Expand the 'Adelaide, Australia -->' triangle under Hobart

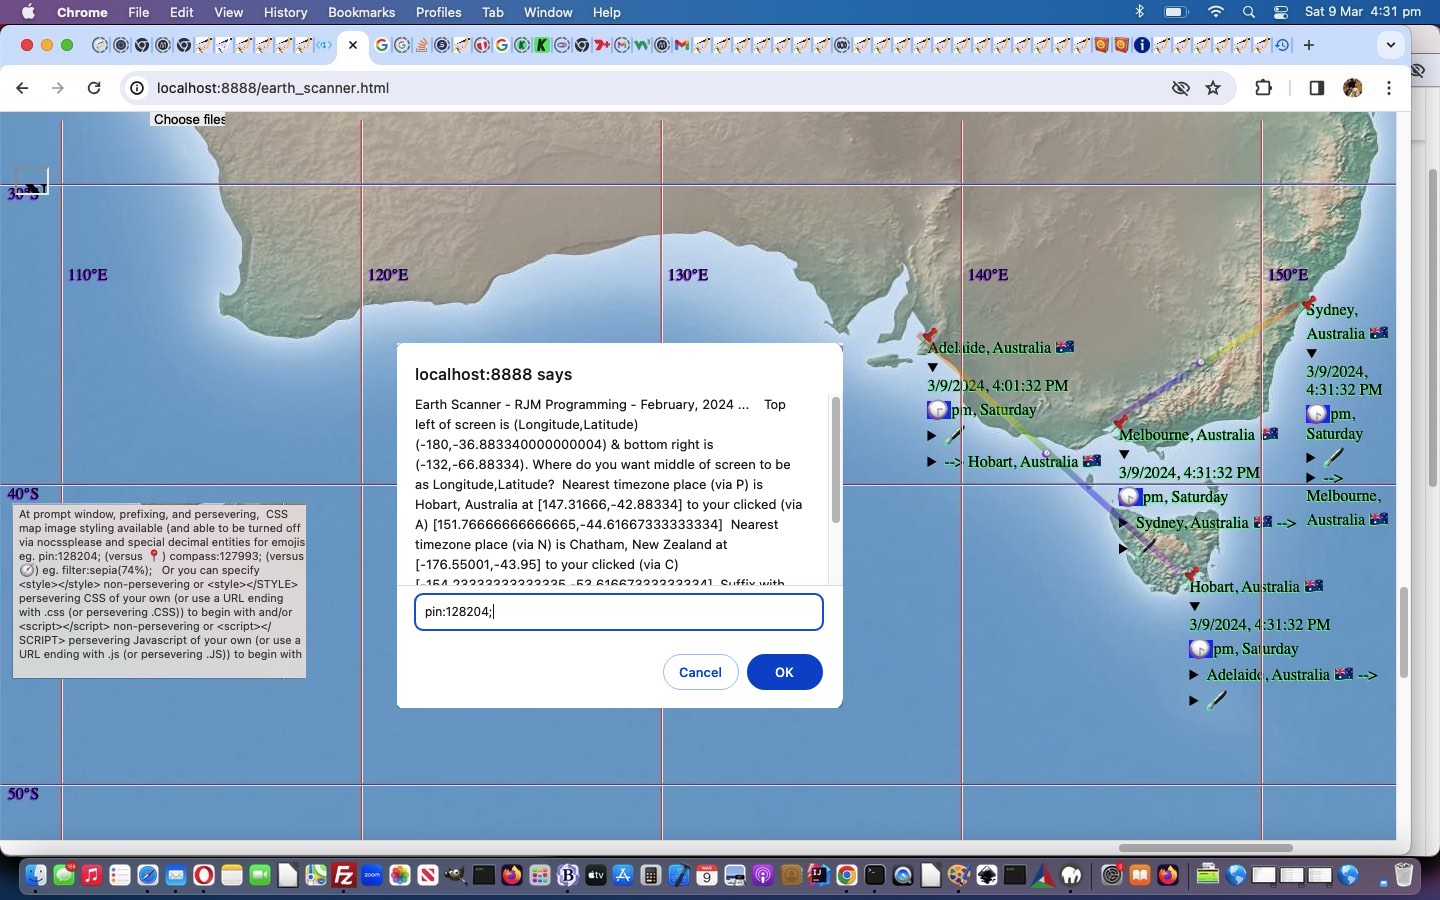click(1193, 675)
